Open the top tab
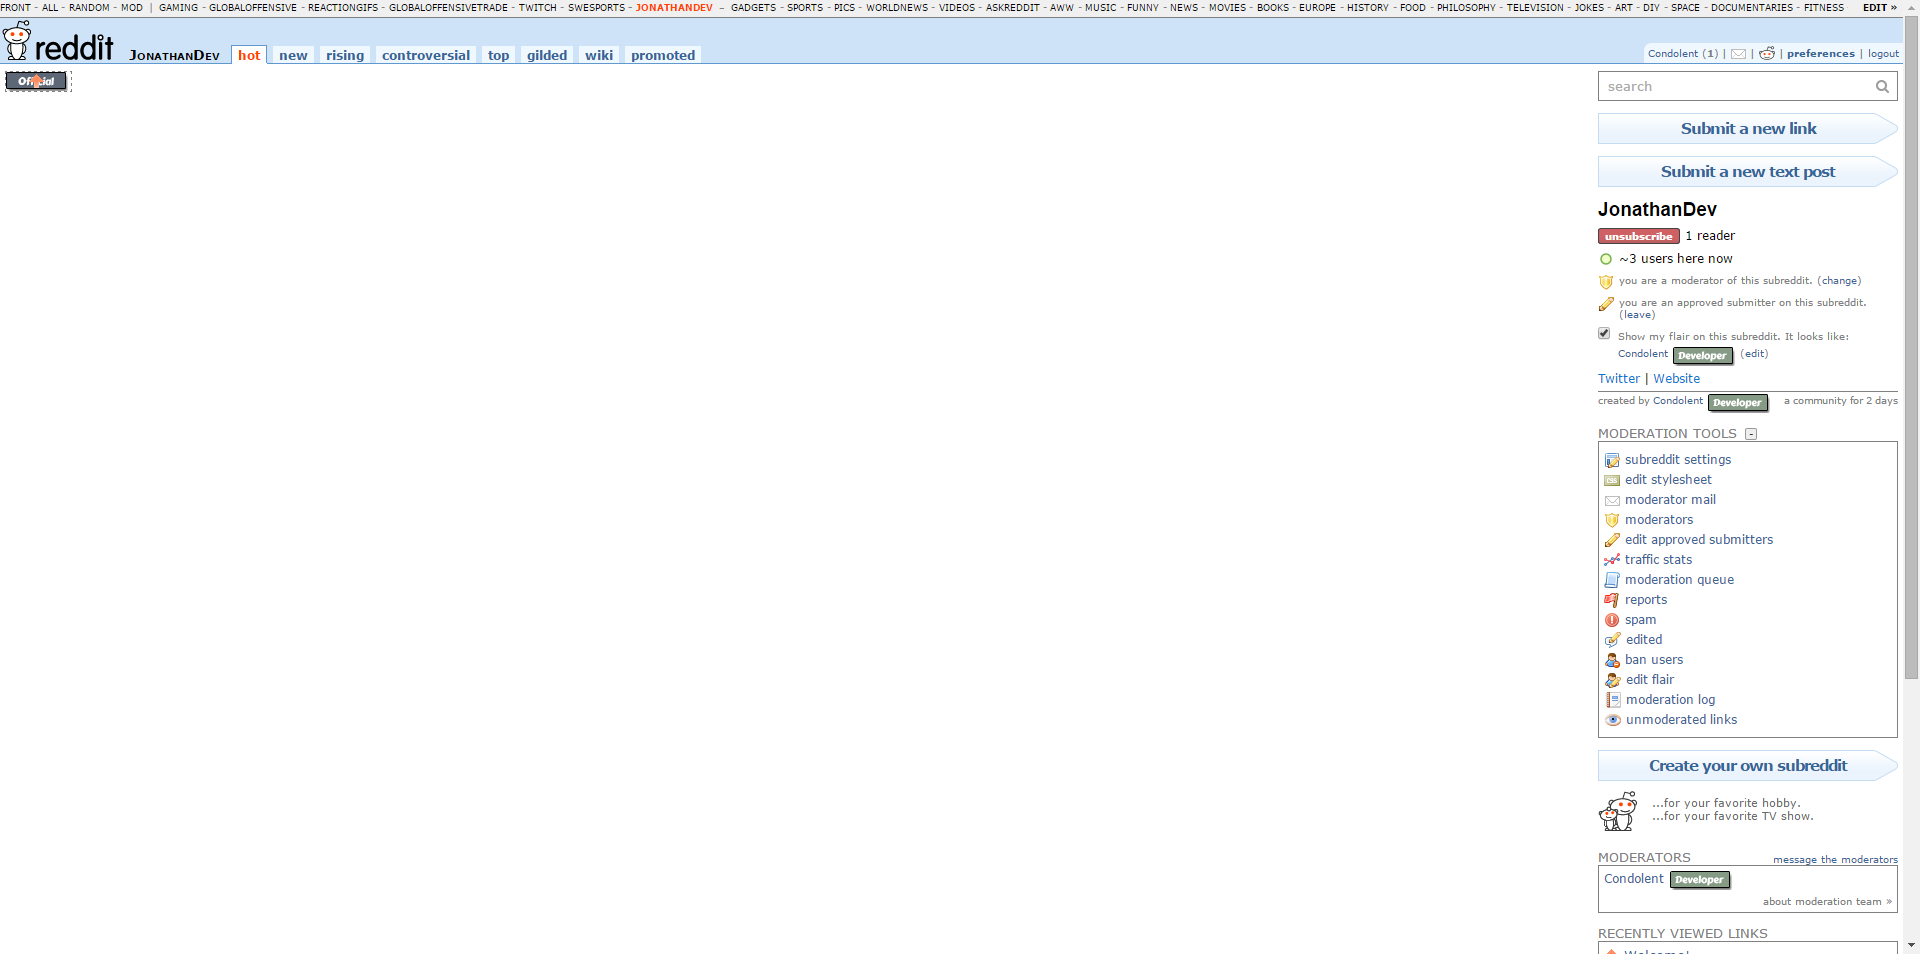Screen dimensions: 1920x954 (x=499, y=55)
